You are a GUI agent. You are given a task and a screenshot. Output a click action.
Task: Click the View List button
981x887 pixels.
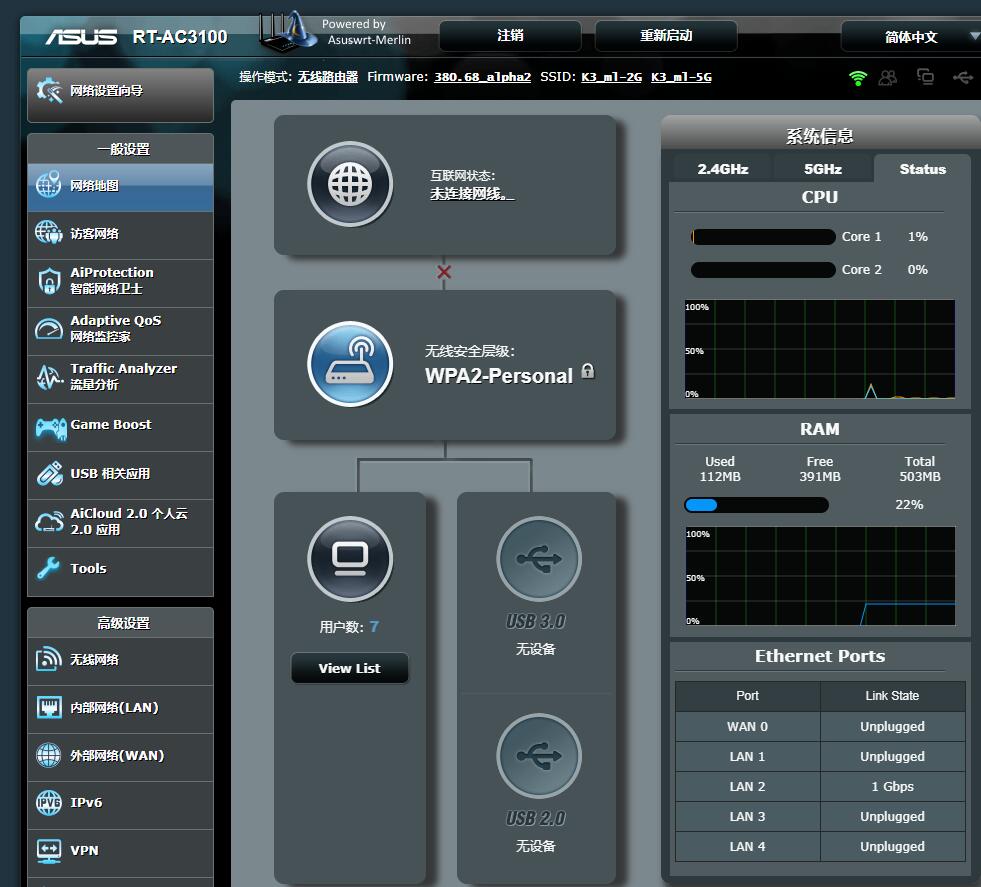349,668
